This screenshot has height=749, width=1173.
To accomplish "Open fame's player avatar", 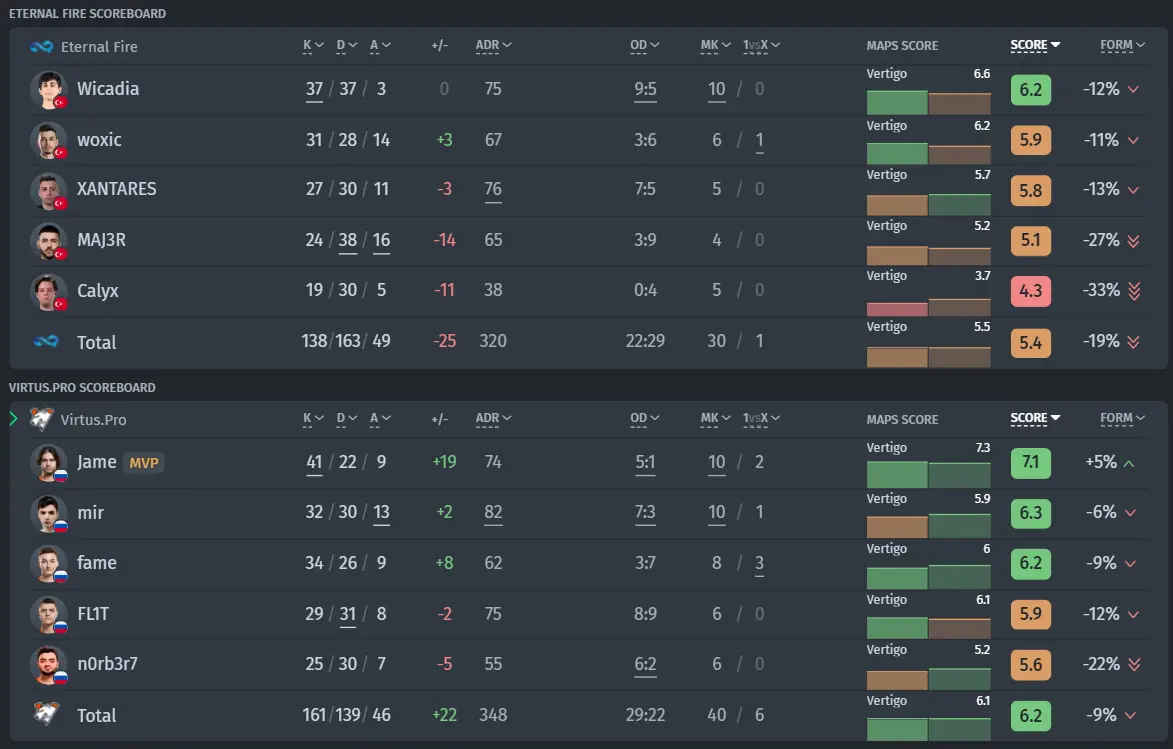I will tap(49, 563).
